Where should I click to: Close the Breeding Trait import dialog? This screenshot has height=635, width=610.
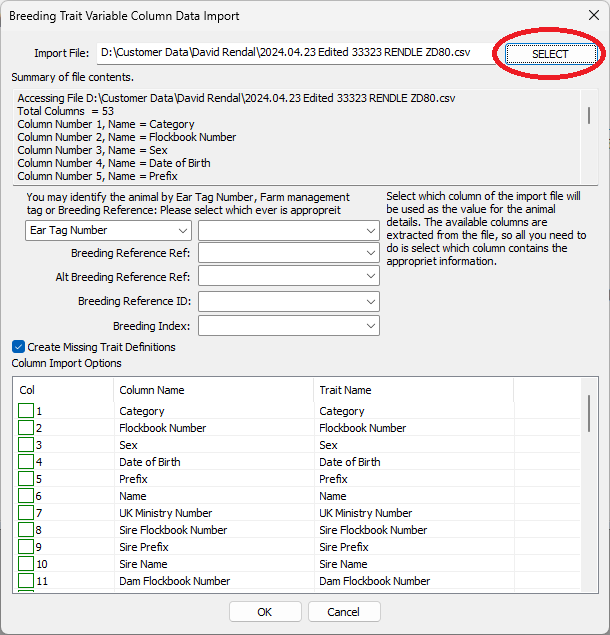pos(594,15)
